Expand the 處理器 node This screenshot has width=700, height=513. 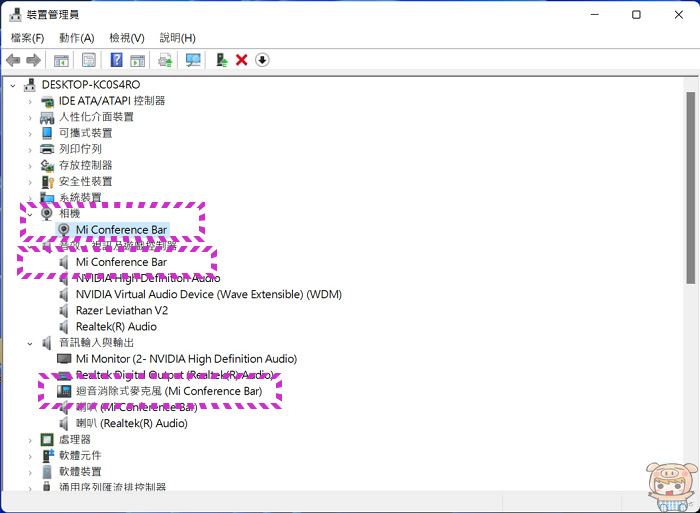point(30,441)
